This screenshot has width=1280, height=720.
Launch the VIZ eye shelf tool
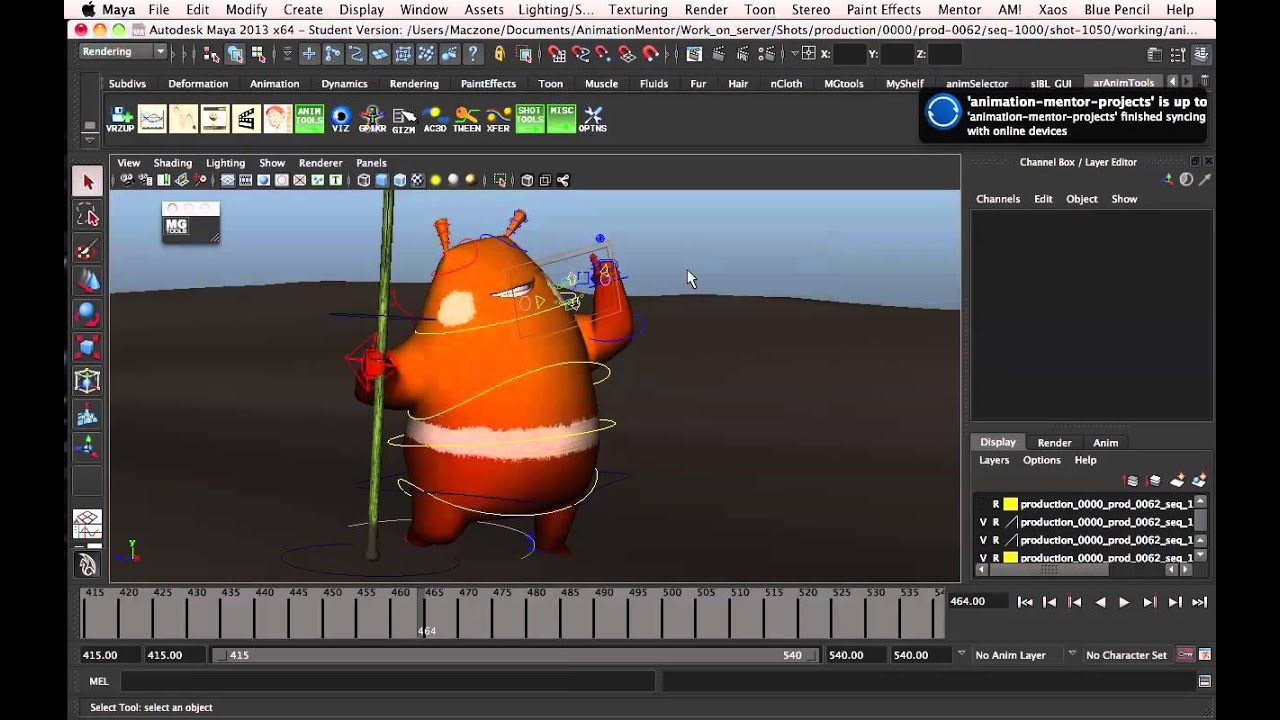tap(341, 119)
